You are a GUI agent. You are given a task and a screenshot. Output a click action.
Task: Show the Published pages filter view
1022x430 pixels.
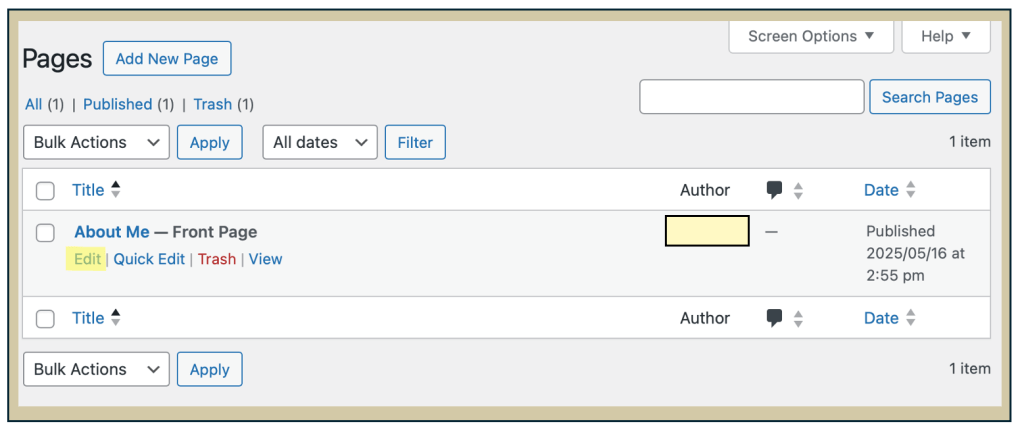[x=117, y=104]
